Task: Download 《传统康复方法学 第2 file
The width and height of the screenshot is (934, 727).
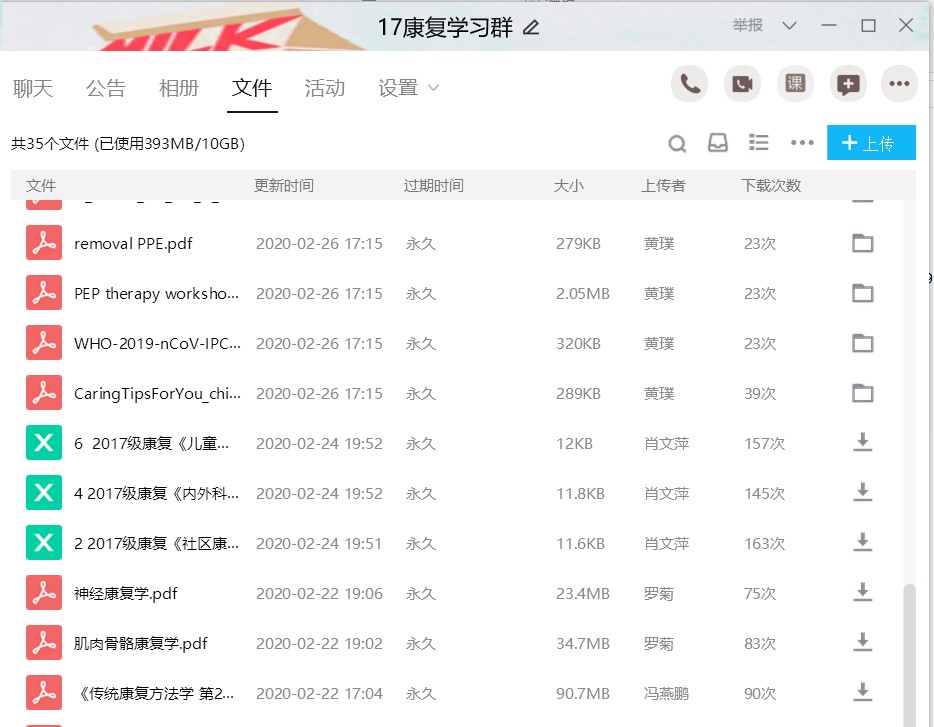Action: (862, 692)
